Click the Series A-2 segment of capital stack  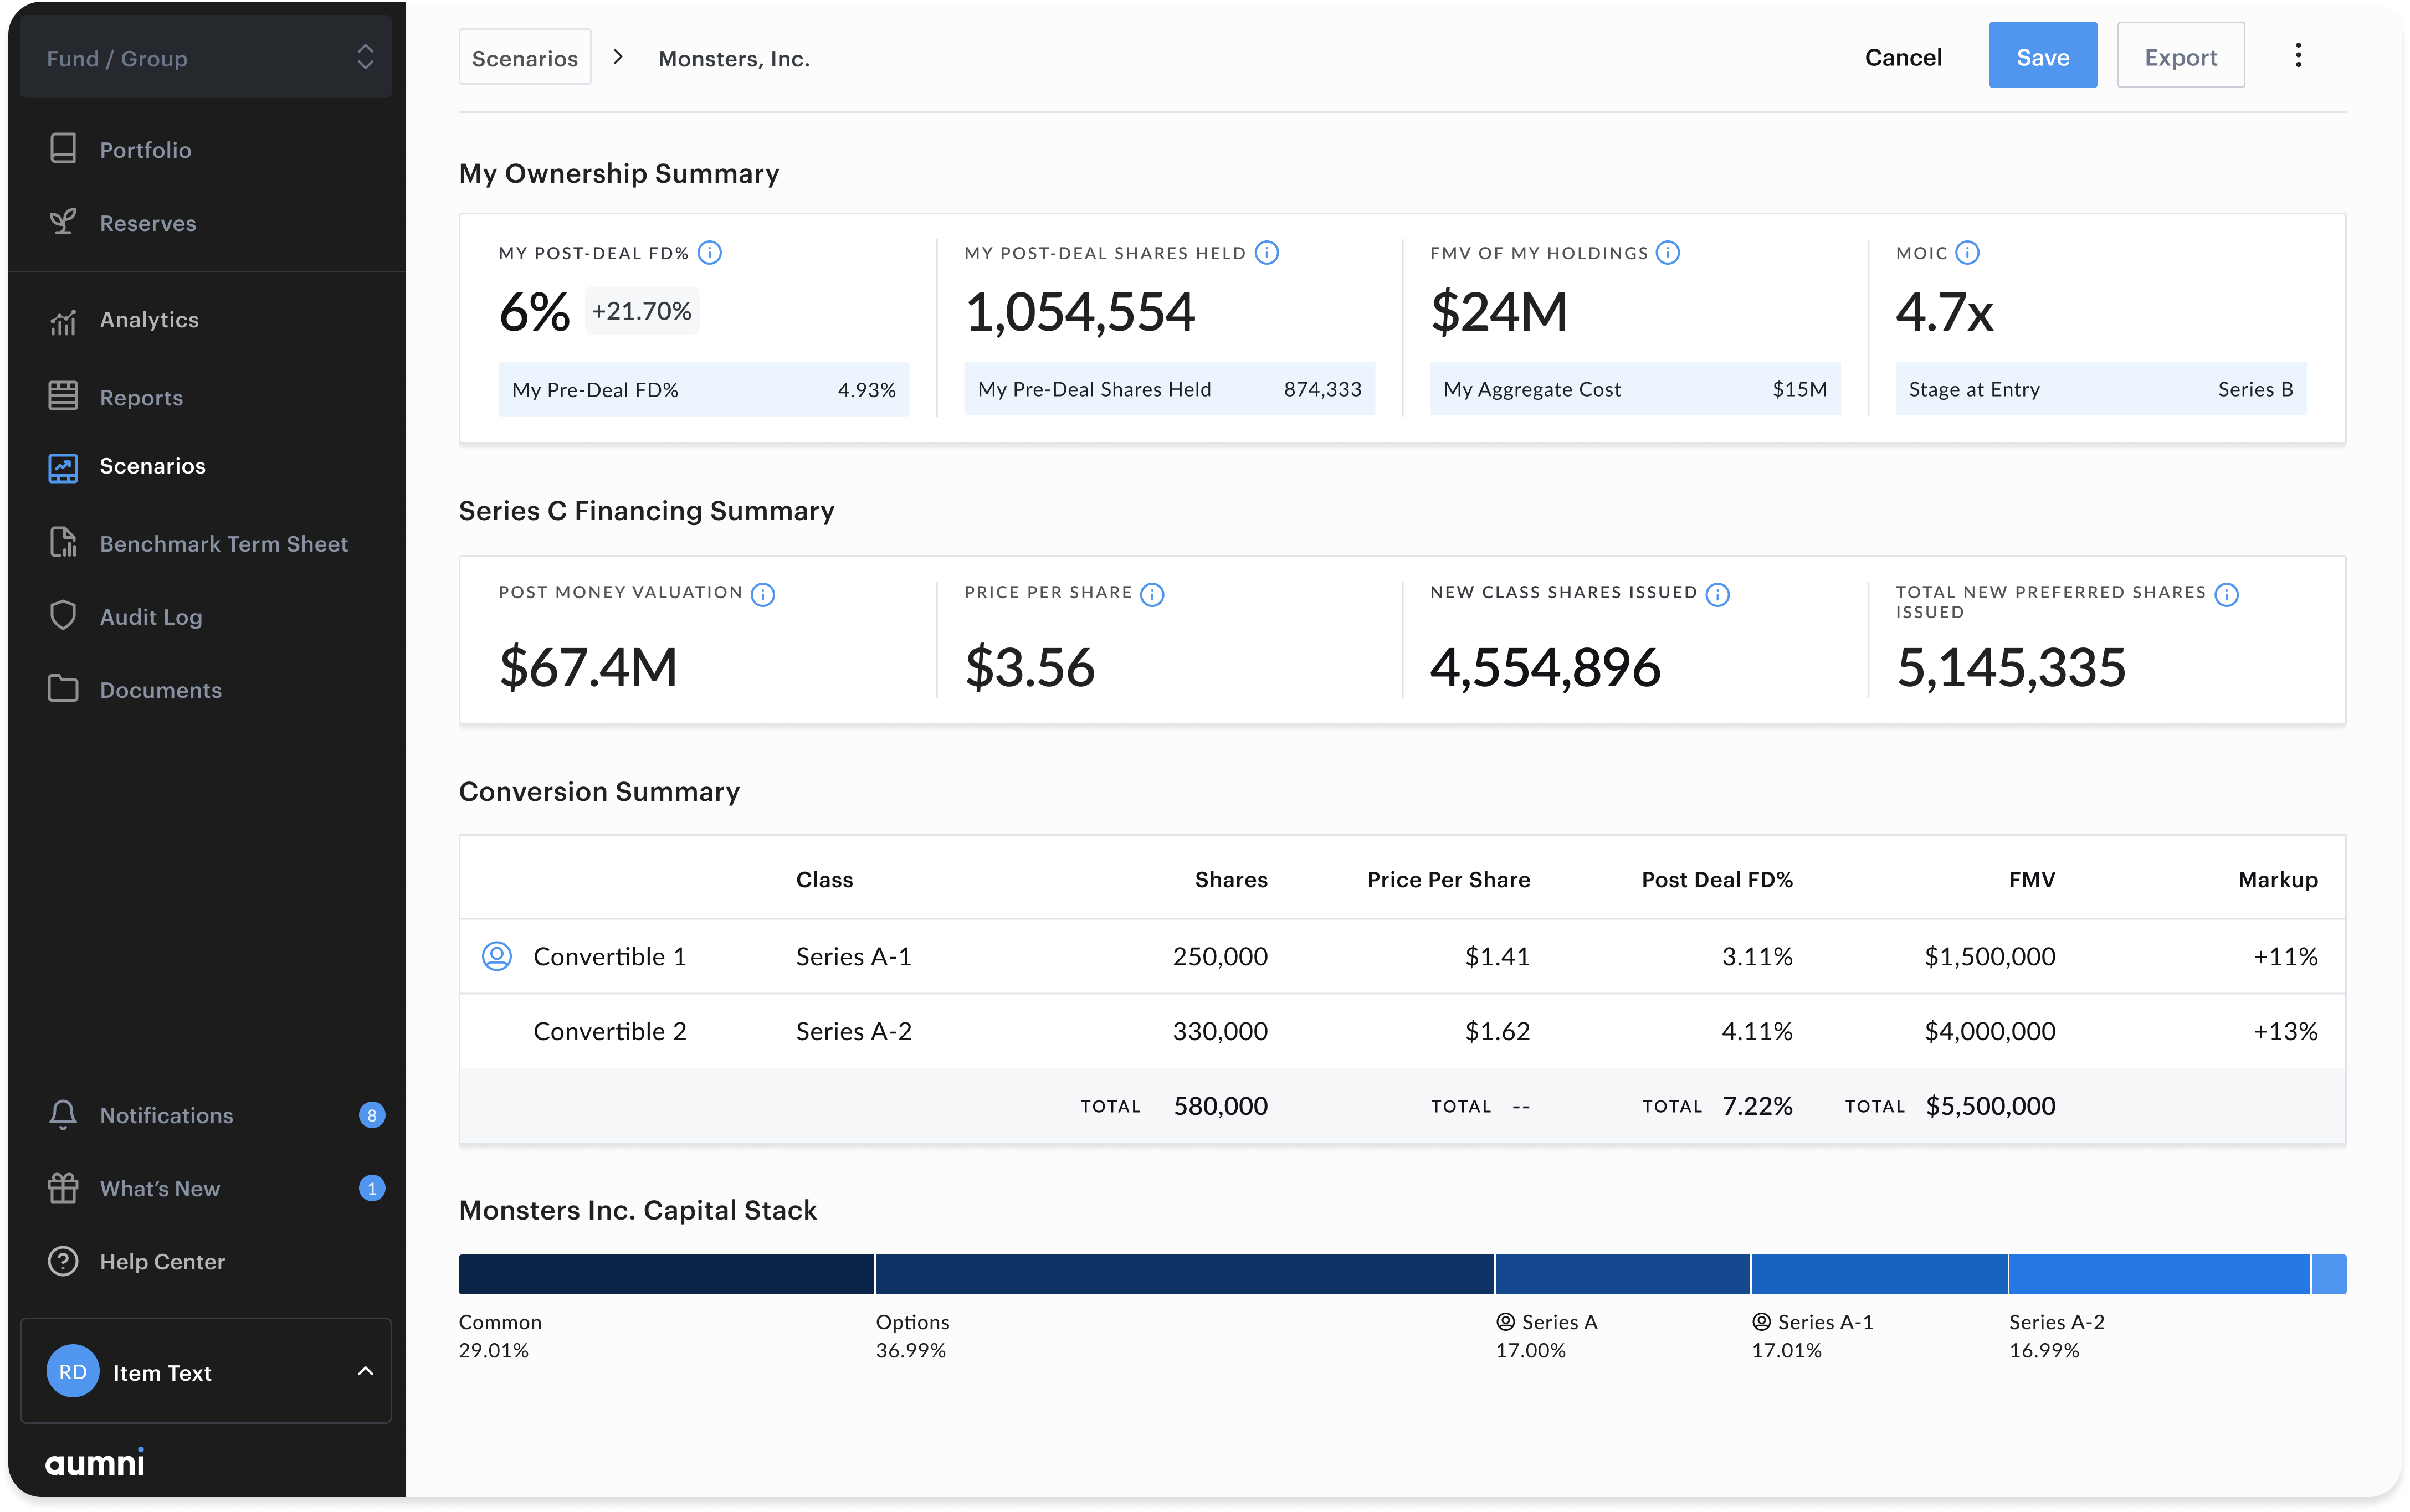pos(2160,1274)
